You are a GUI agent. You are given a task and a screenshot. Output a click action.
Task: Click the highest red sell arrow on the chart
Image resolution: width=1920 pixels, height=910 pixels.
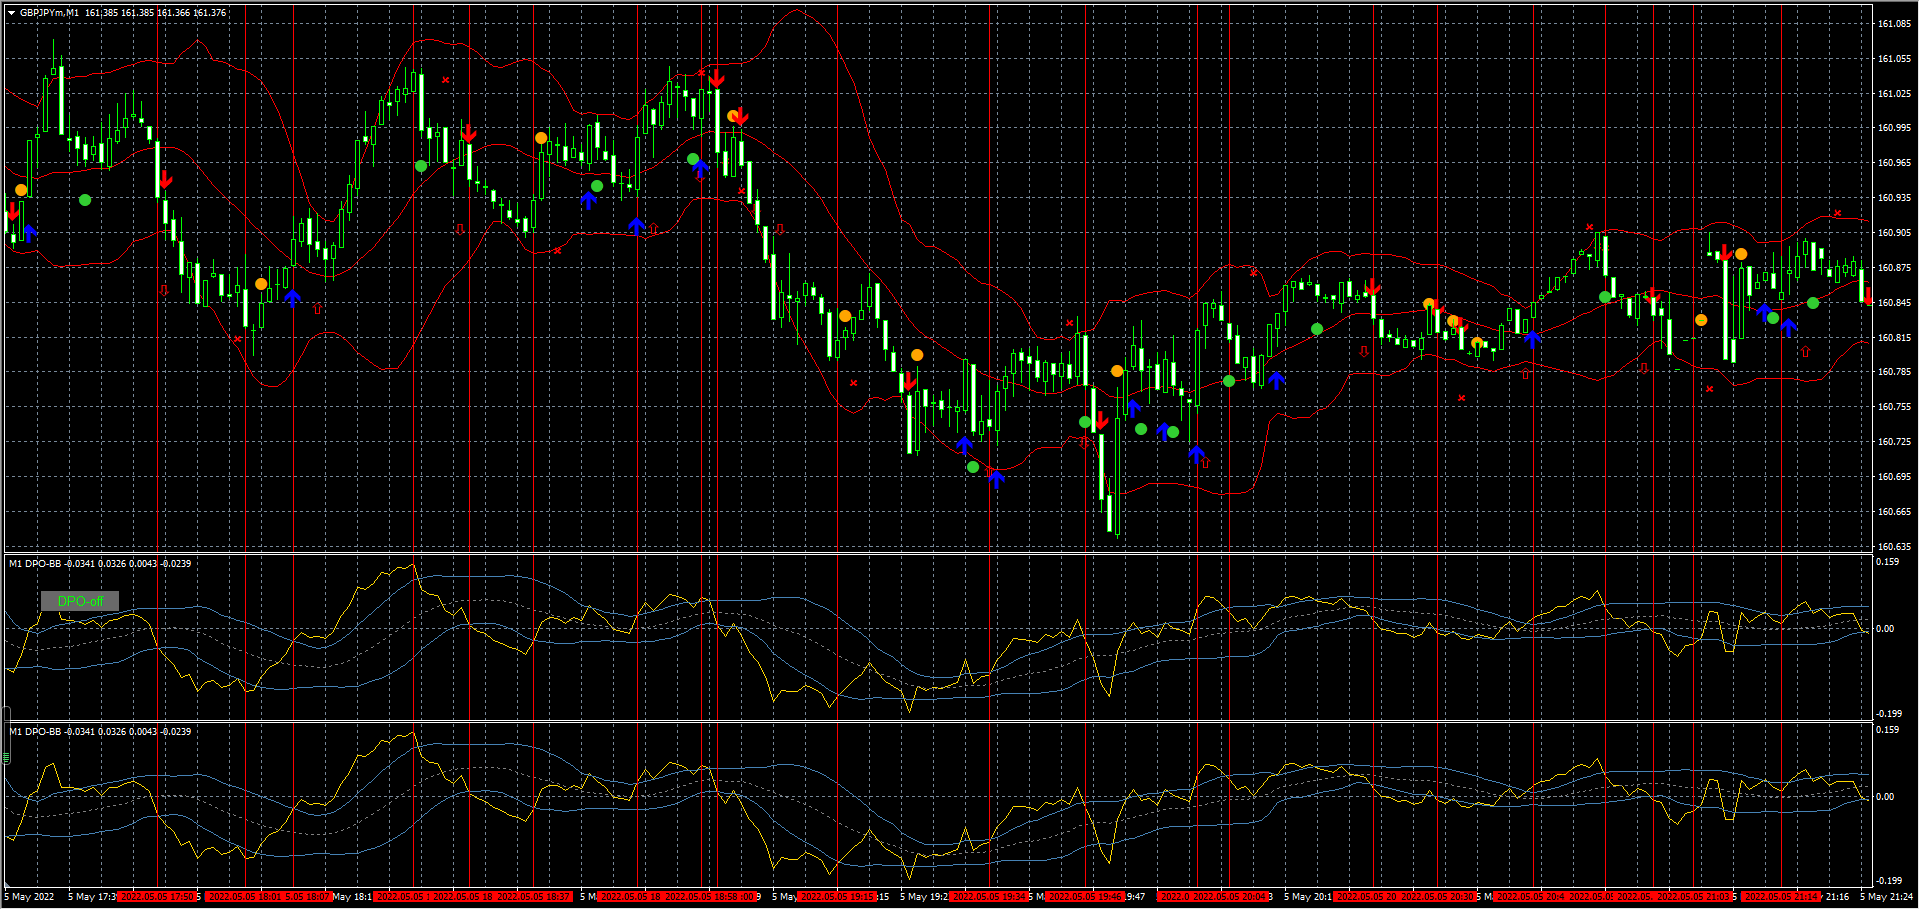(x=716, y=78)
